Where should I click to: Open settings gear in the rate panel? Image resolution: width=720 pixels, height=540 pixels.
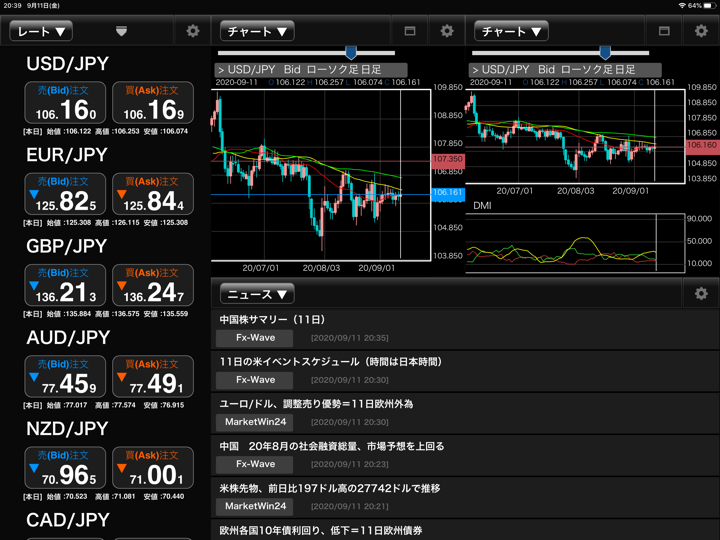click(x=193, y=31)
